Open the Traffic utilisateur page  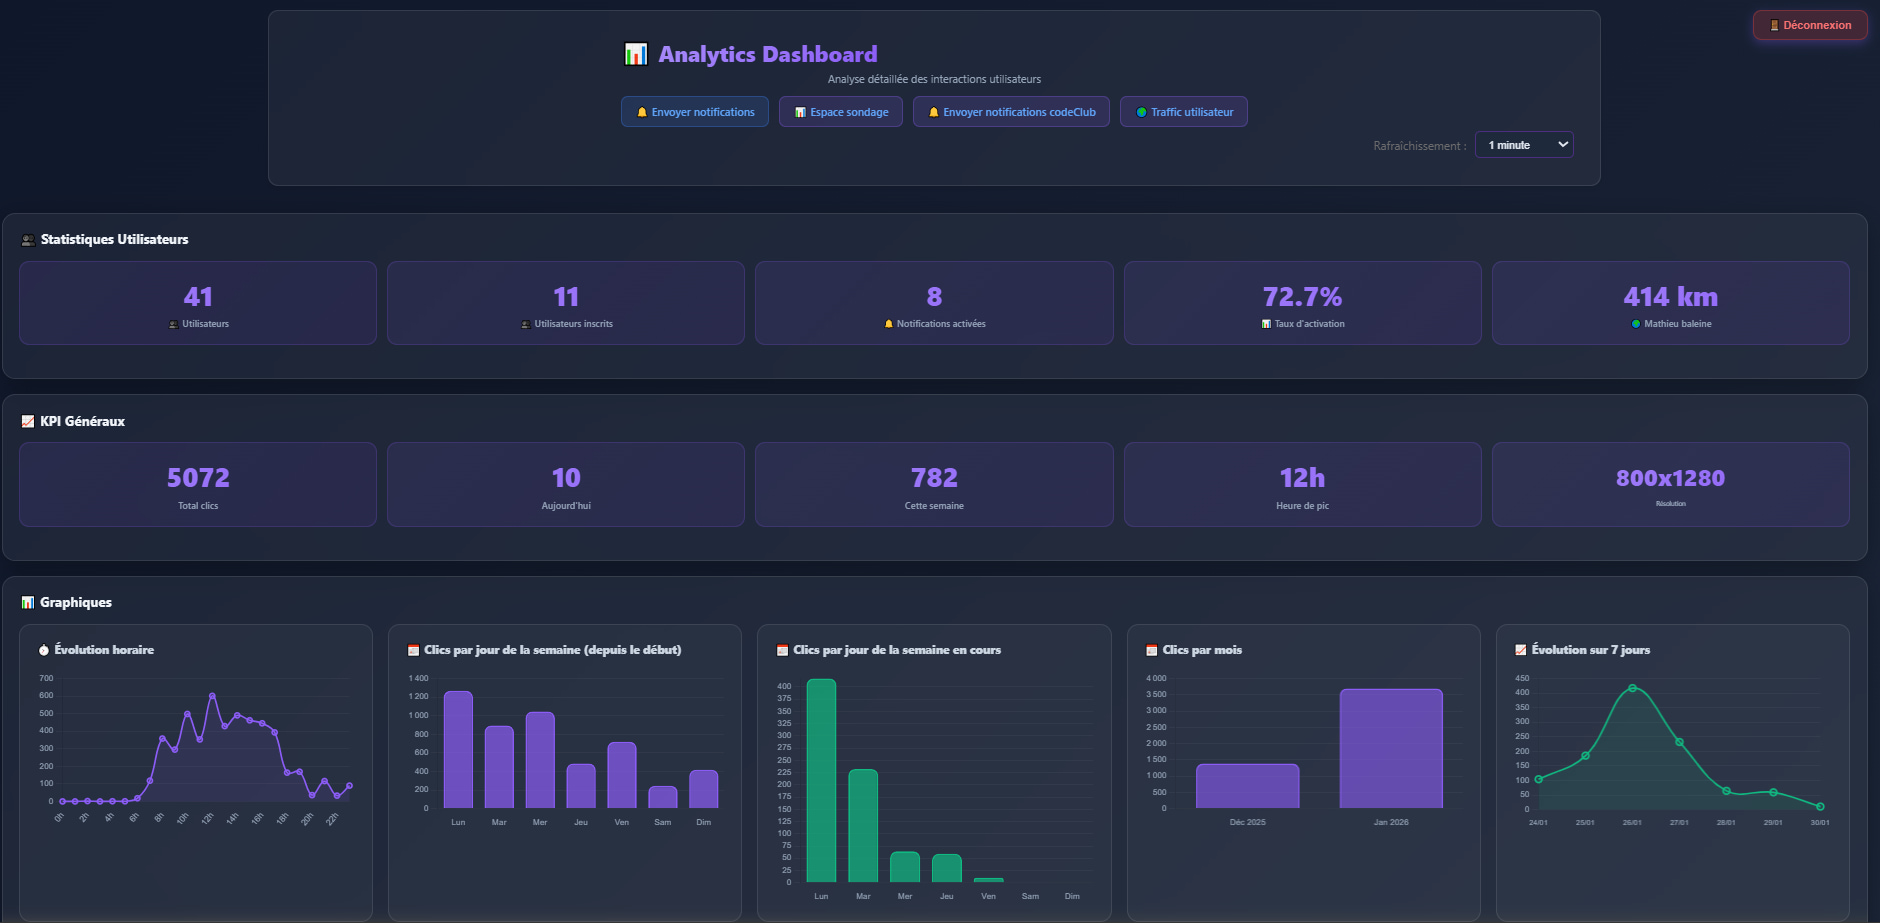(1184, 111)
